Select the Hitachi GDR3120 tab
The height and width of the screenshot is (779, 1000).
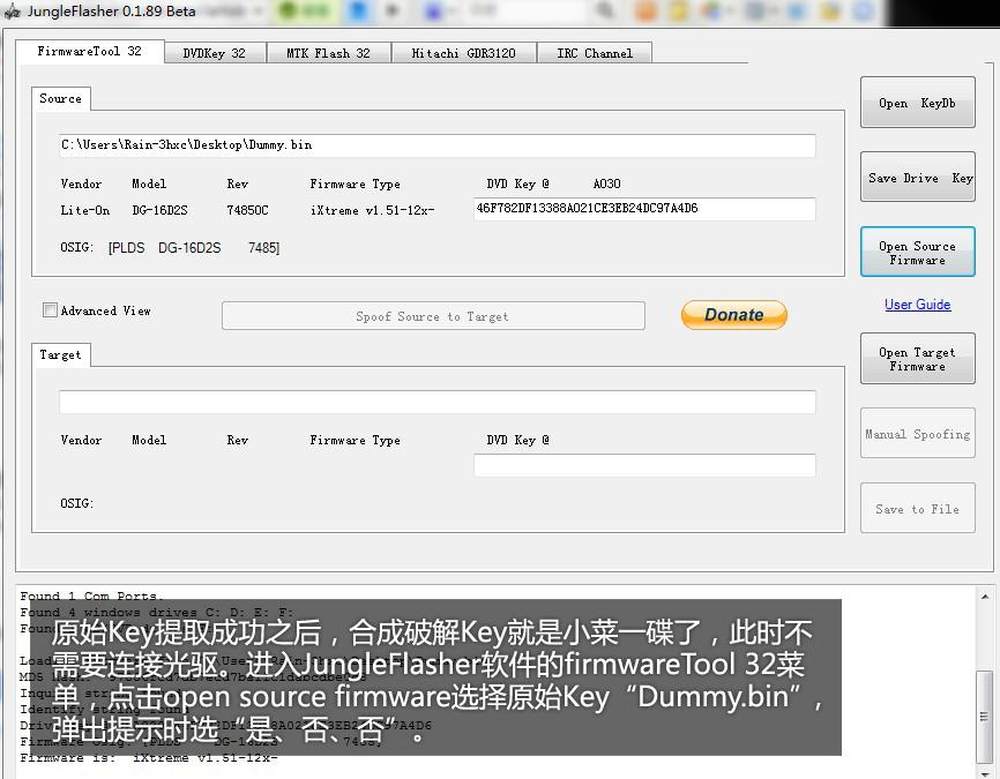[464, 53]
